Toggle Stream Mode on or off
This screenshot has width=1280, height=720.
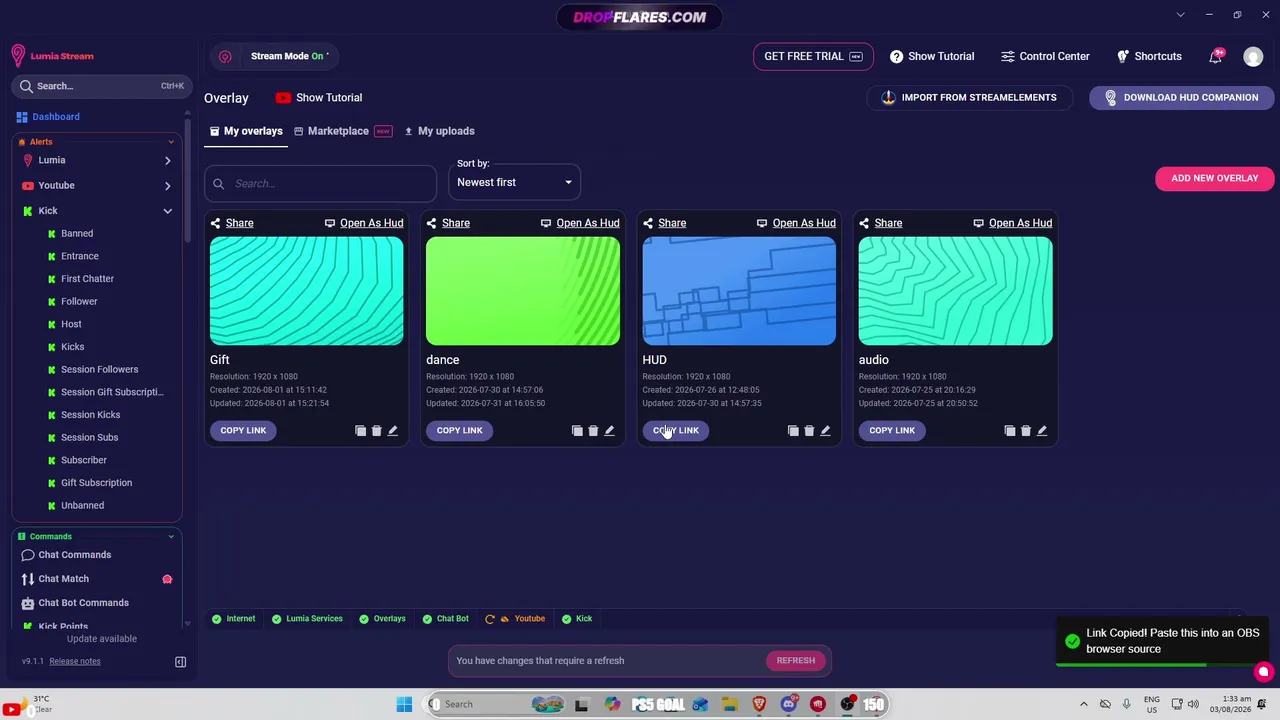[x=289, y=56]
